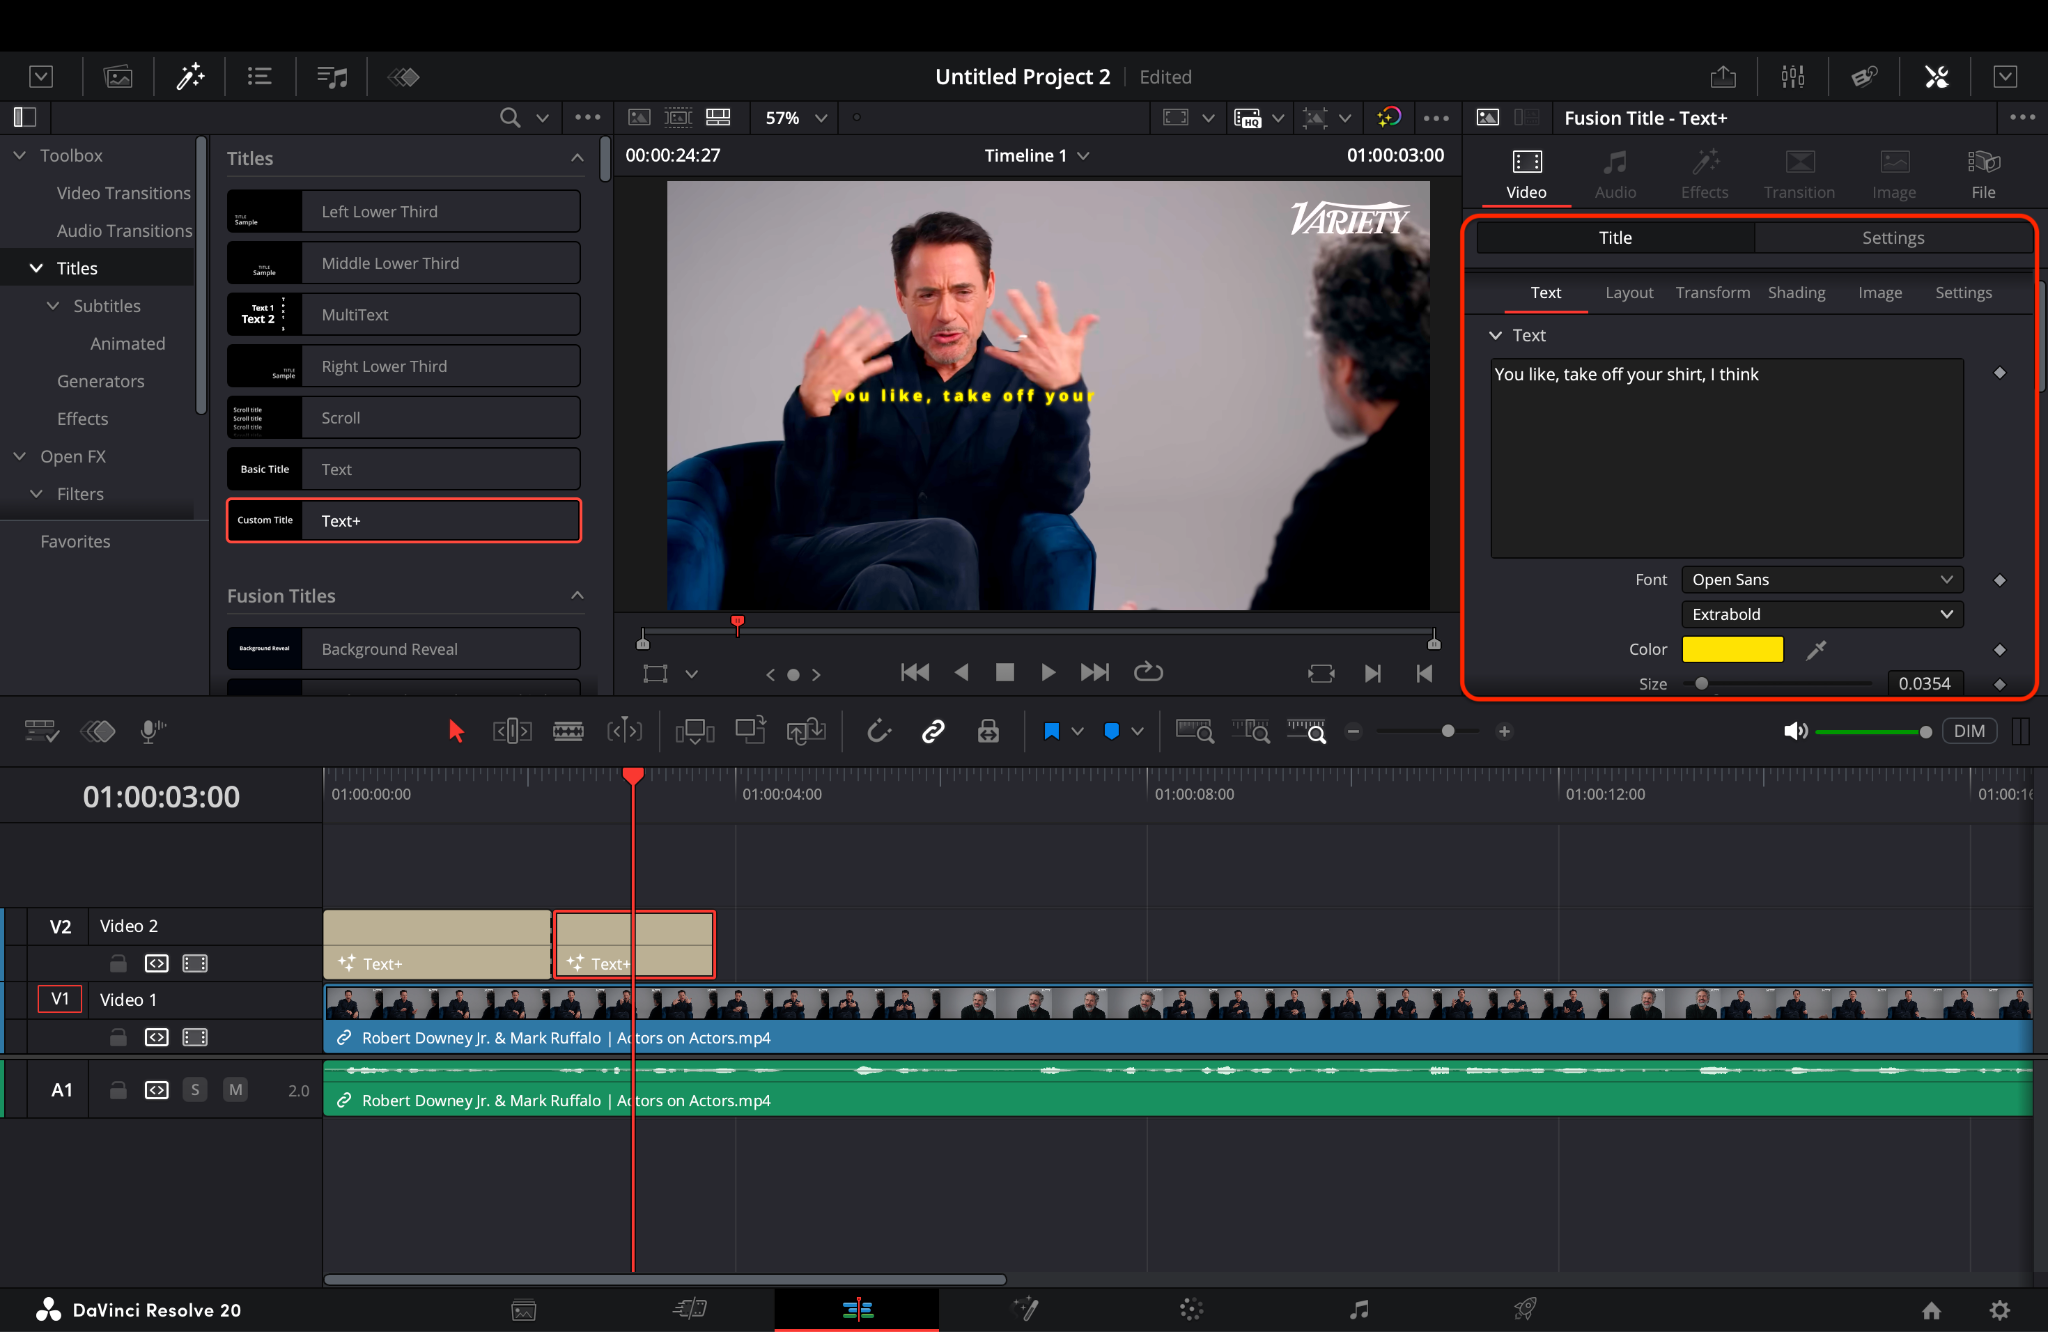This screenshot has height=1332, width=2048.
Task: Open the Extrabold font style dropdown
Action: coord(1822,614)
